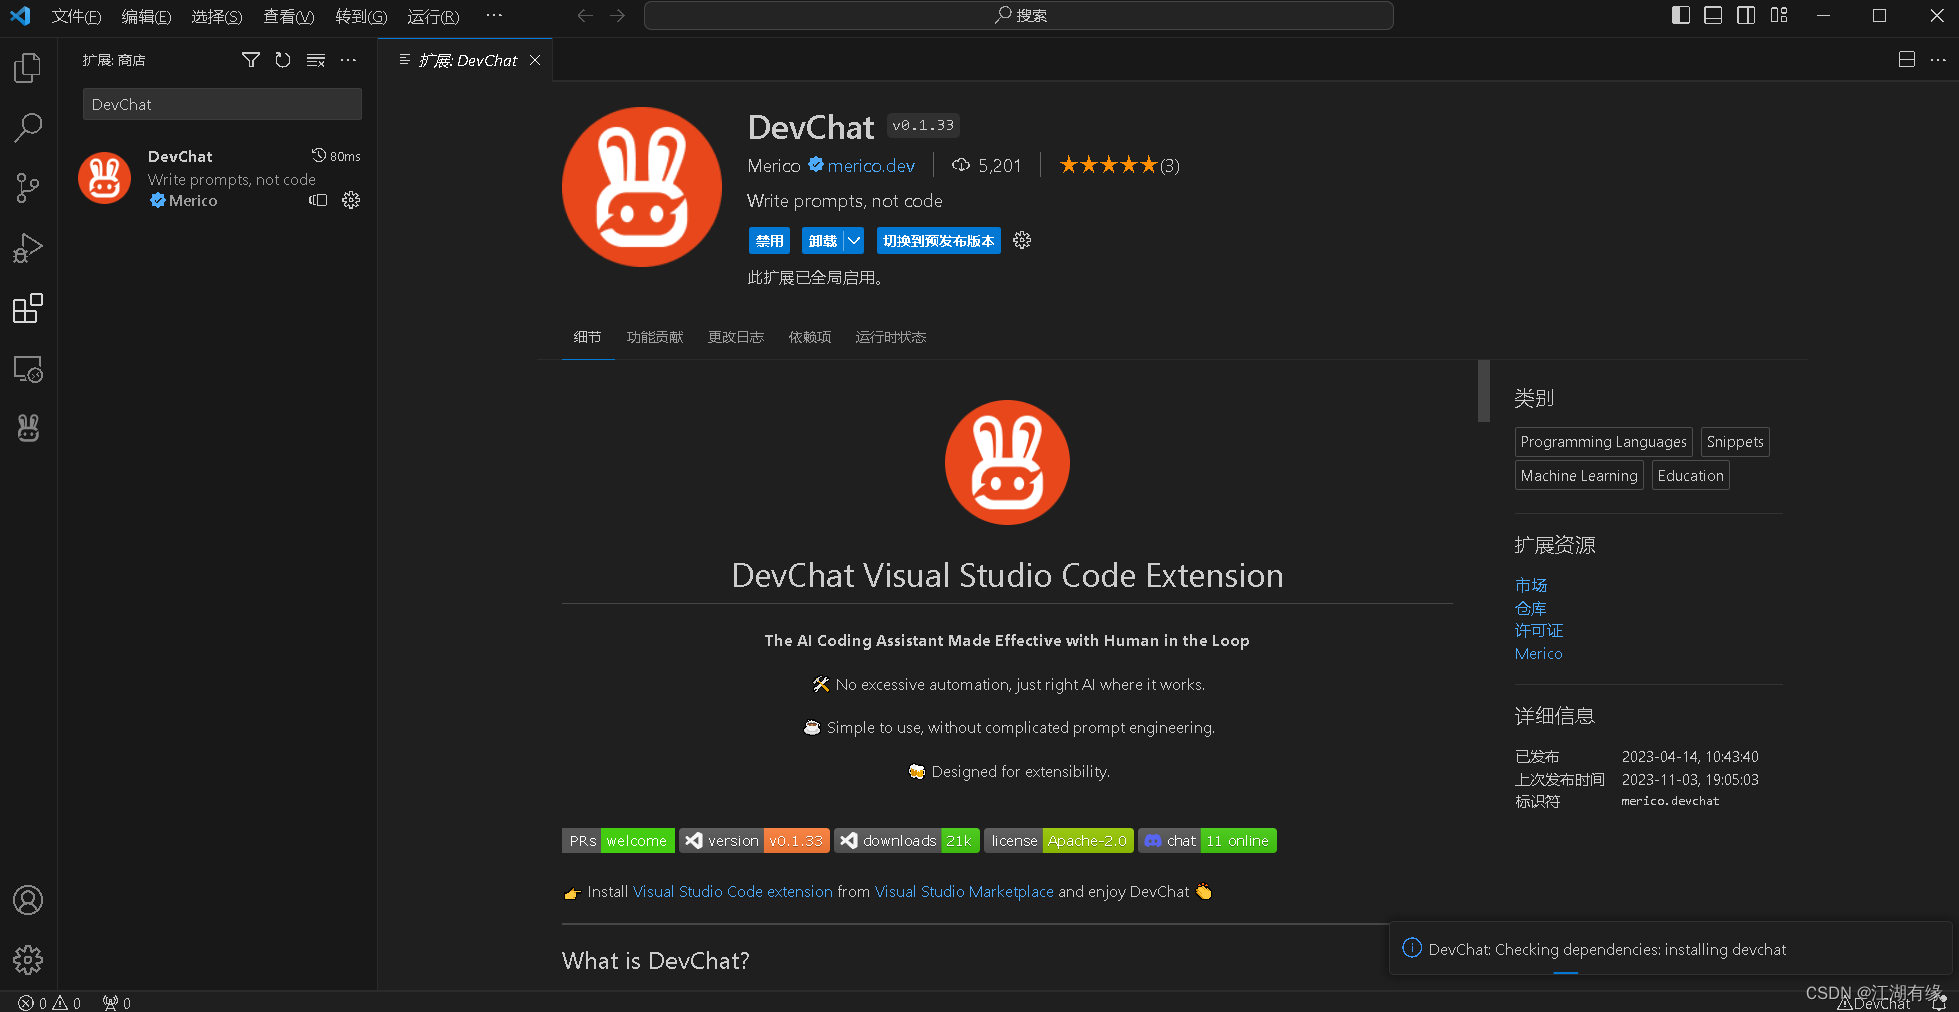Refresh the extensions list

coord(283,60)
